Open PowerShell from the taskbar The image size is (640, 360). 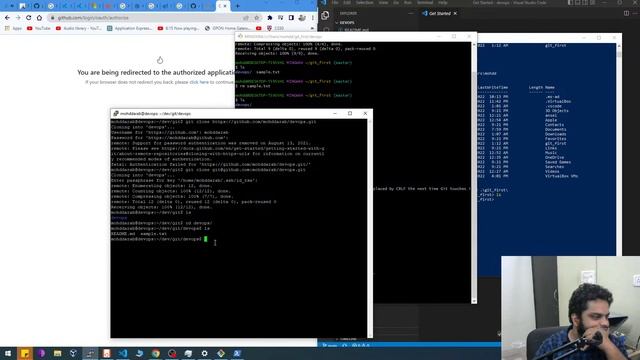coord(237,353)
